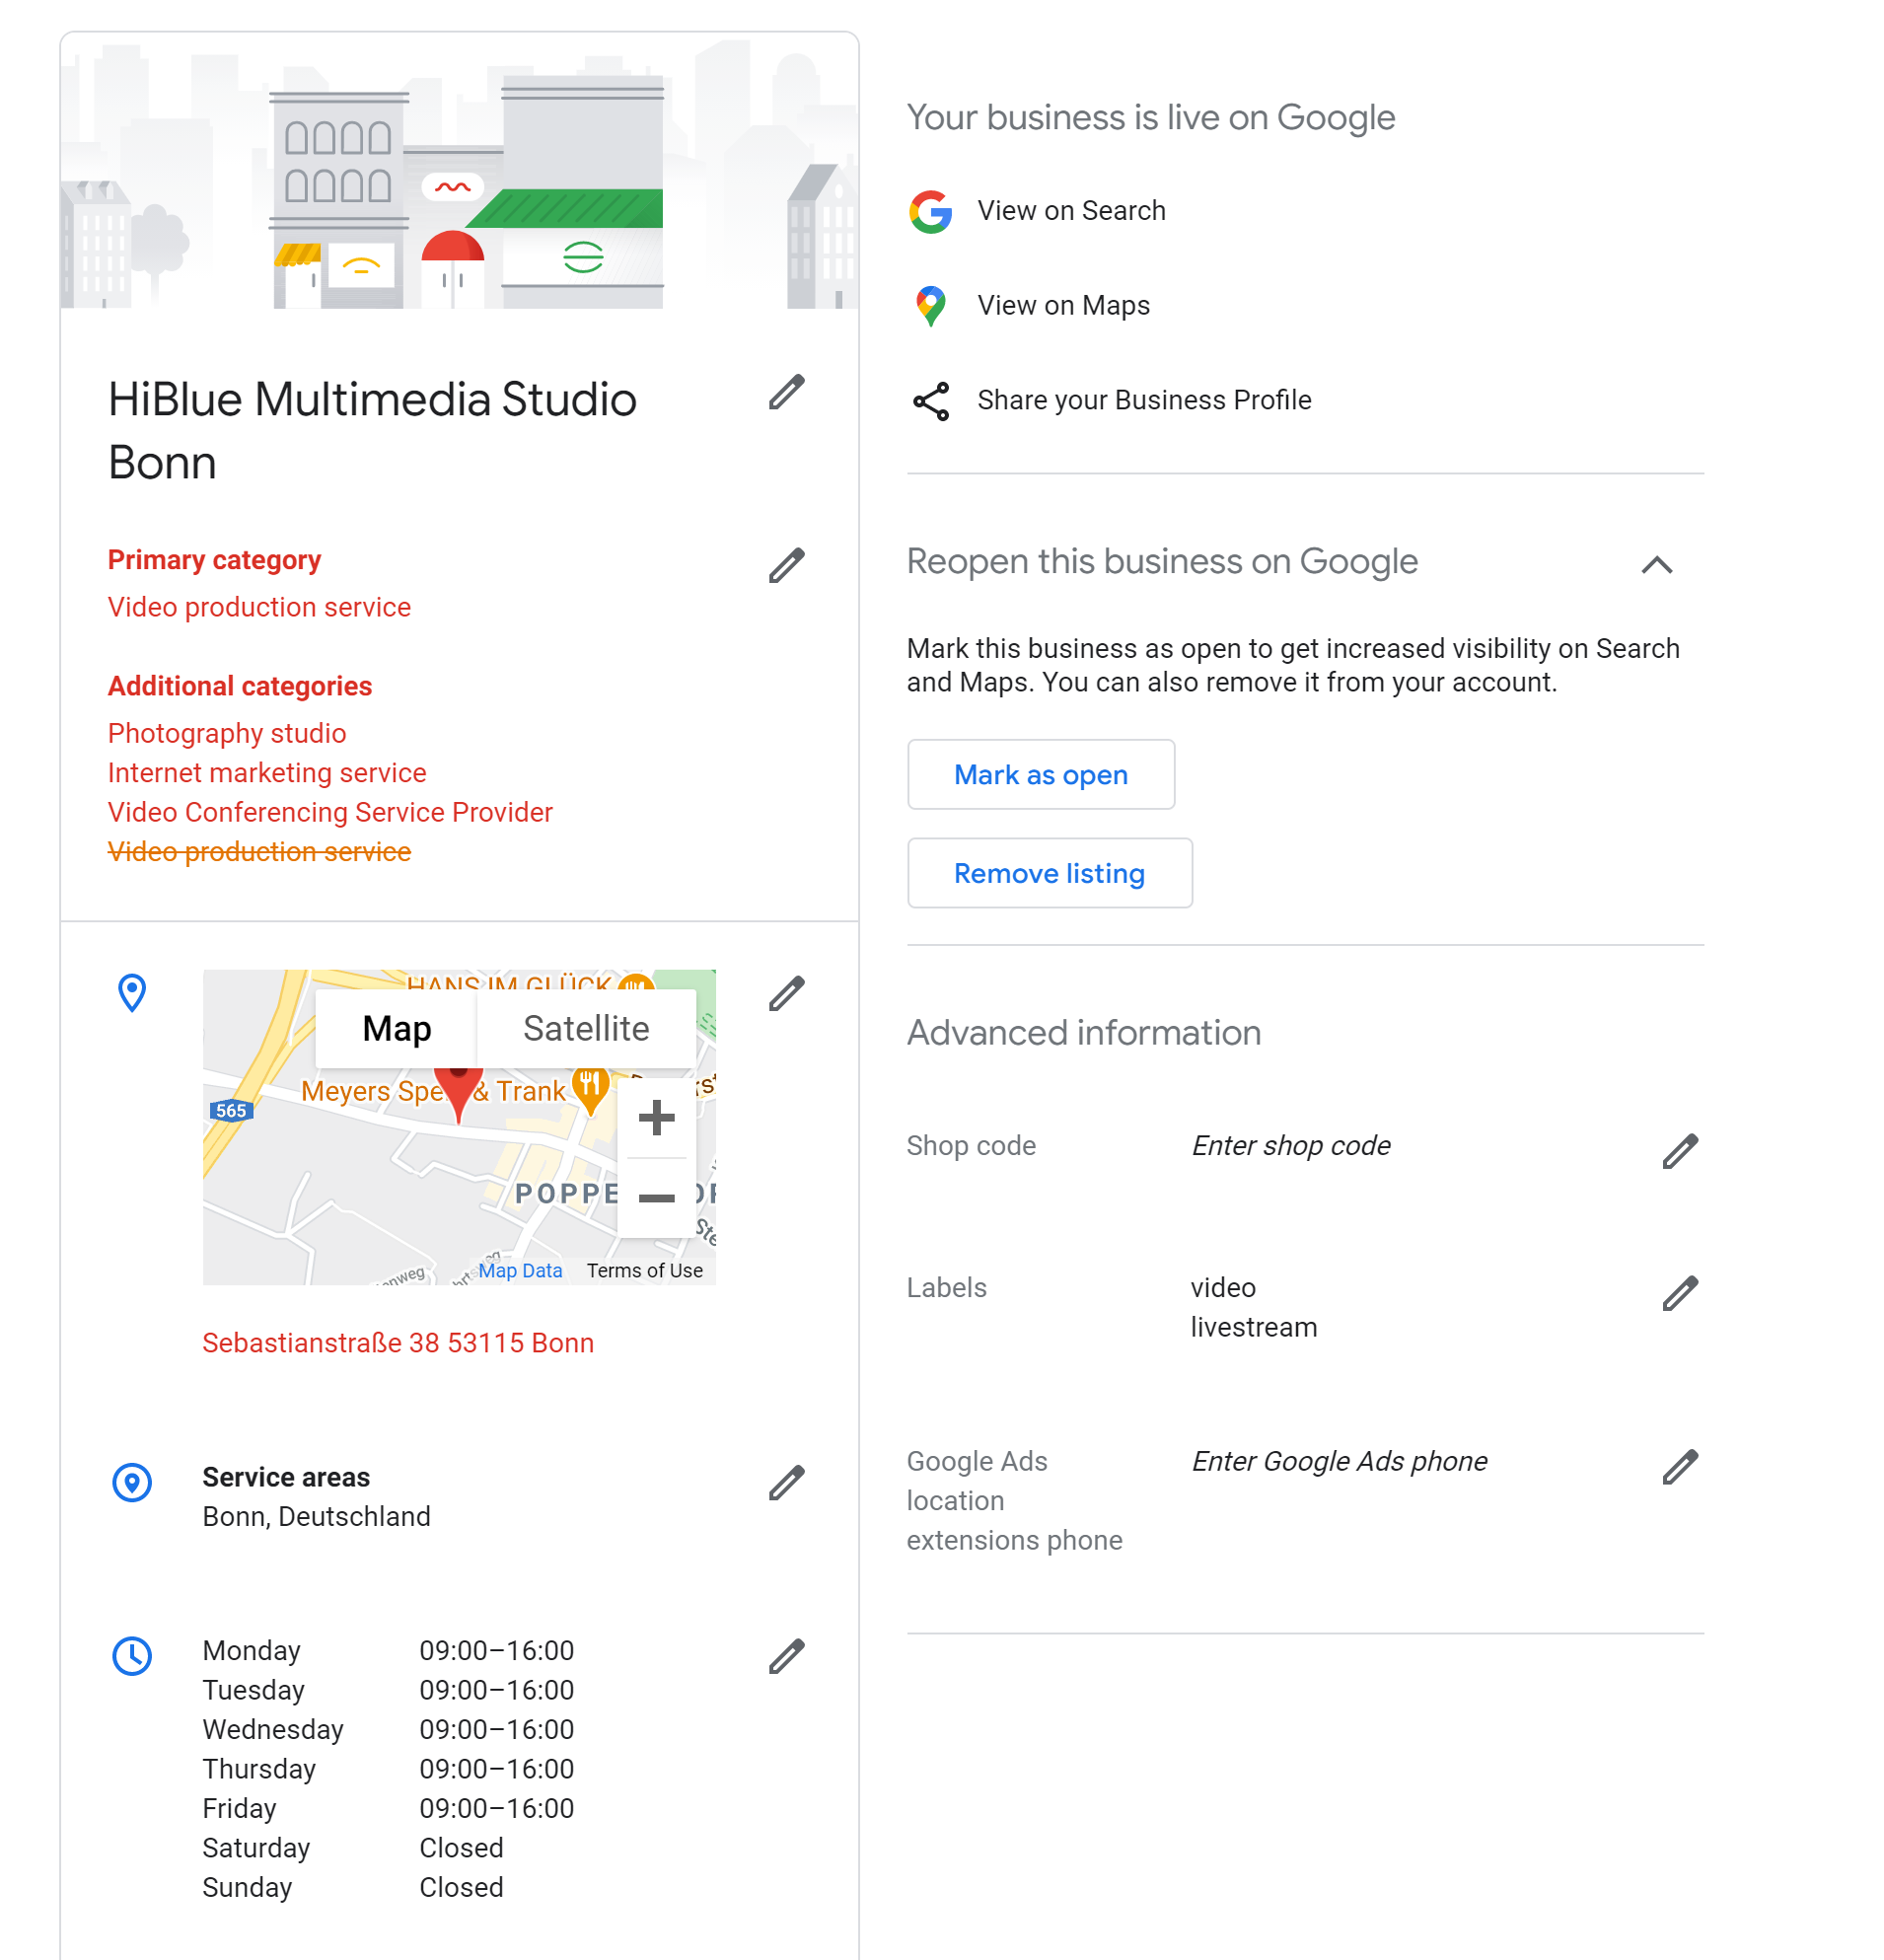
Task: Click Monday hours row
Action: click(x=388, y=1651)
